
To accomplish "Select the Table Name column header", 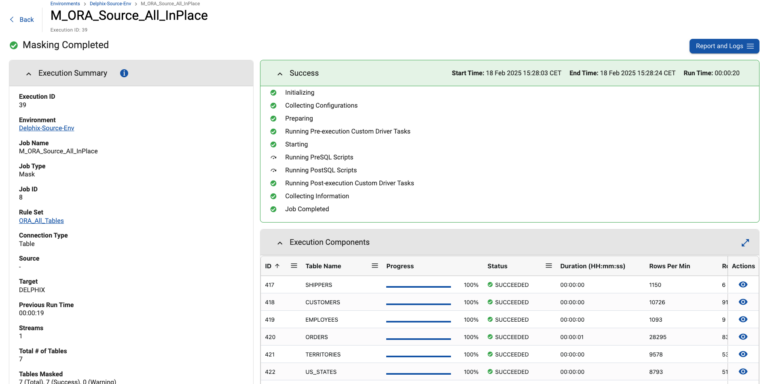I will pyautogui.click(x=323, y=266).
